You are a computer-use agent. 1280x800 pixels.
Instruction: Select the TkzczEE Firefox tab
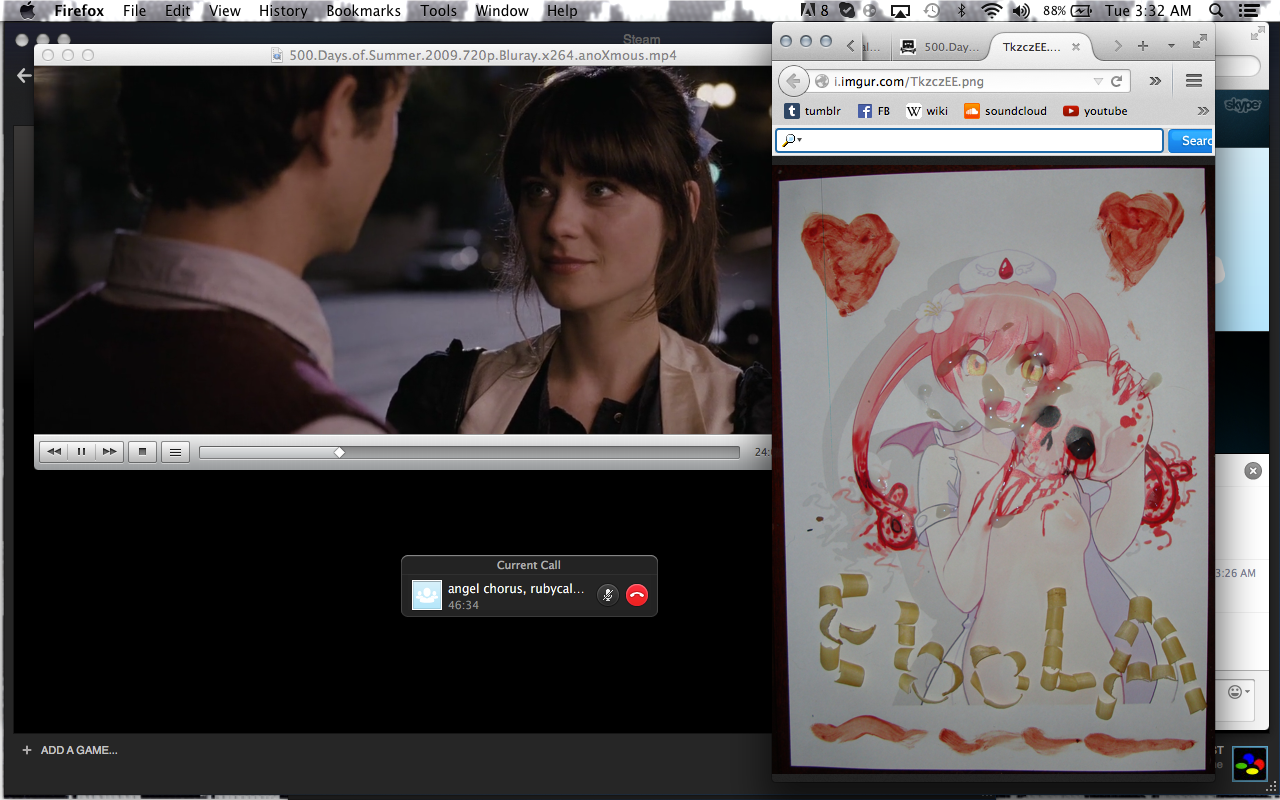click(1032, 46)
